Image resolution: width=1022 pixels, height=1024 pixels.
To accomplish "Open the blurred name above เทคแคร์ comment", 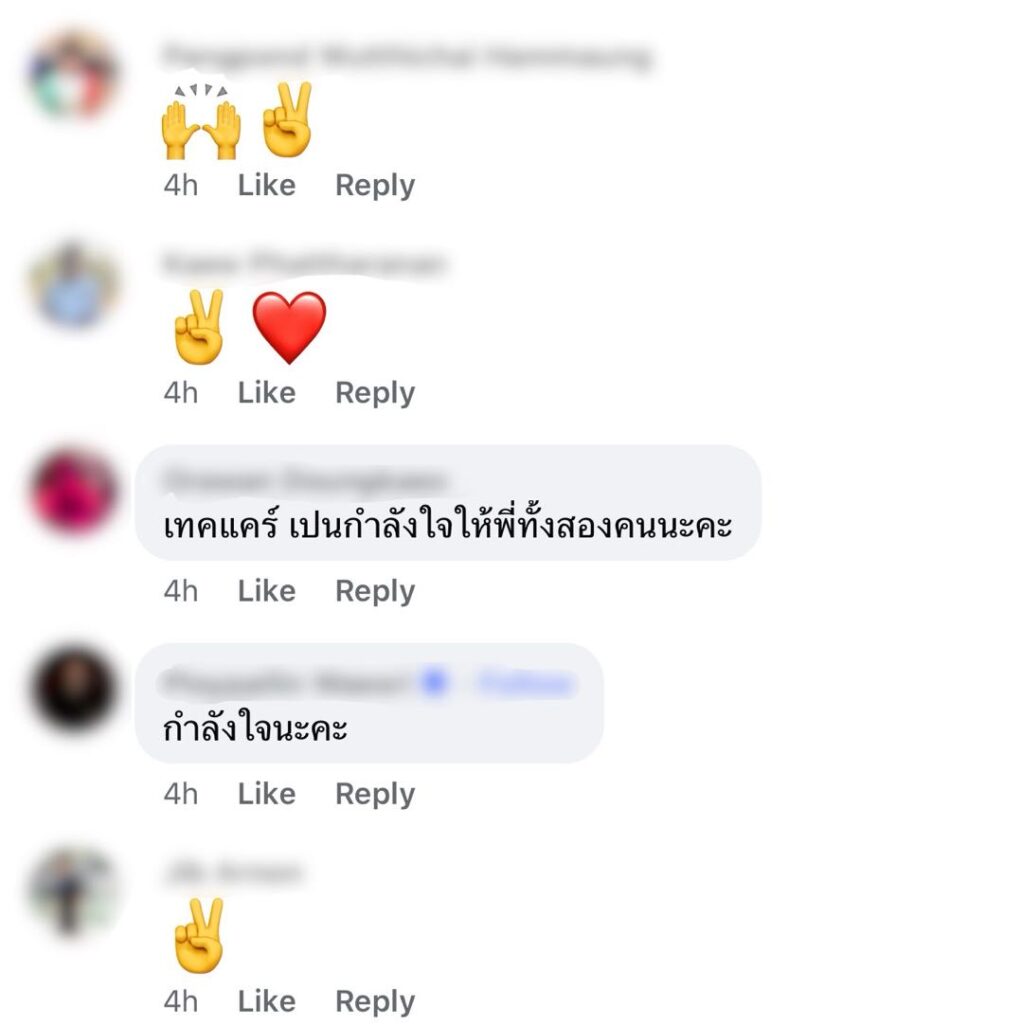I will point(304,481).
